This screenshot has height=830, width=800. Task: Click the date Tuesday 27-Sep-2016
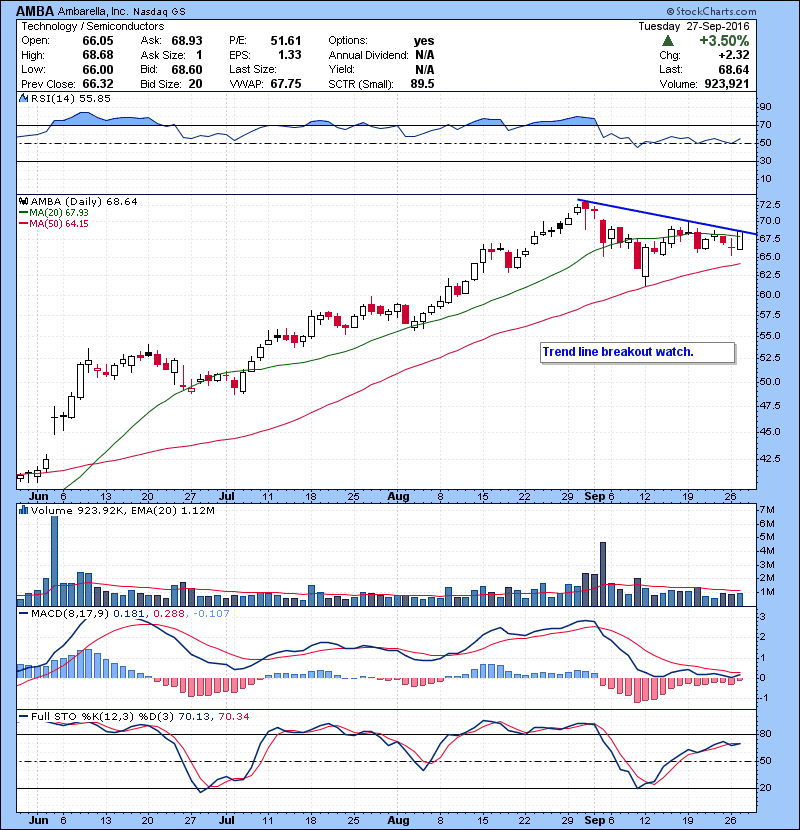(694, 26)
